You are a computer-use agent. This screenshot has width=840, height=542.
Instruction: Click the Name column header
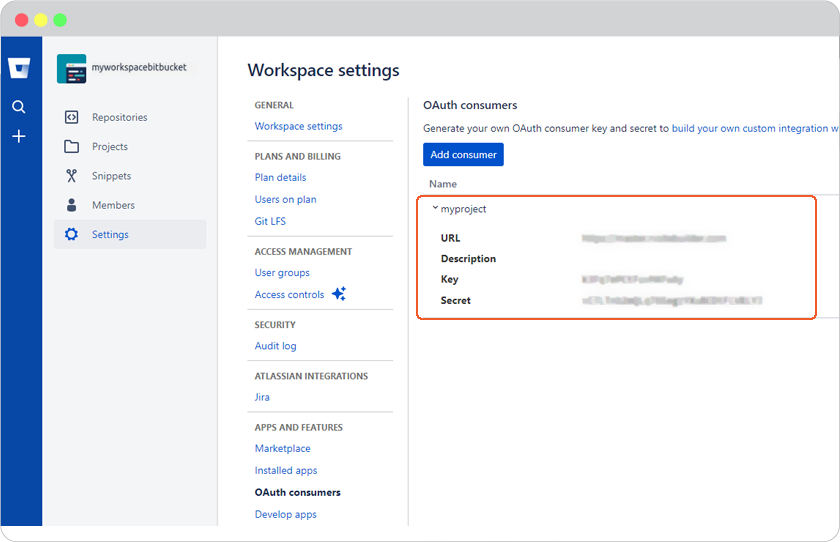443,184
